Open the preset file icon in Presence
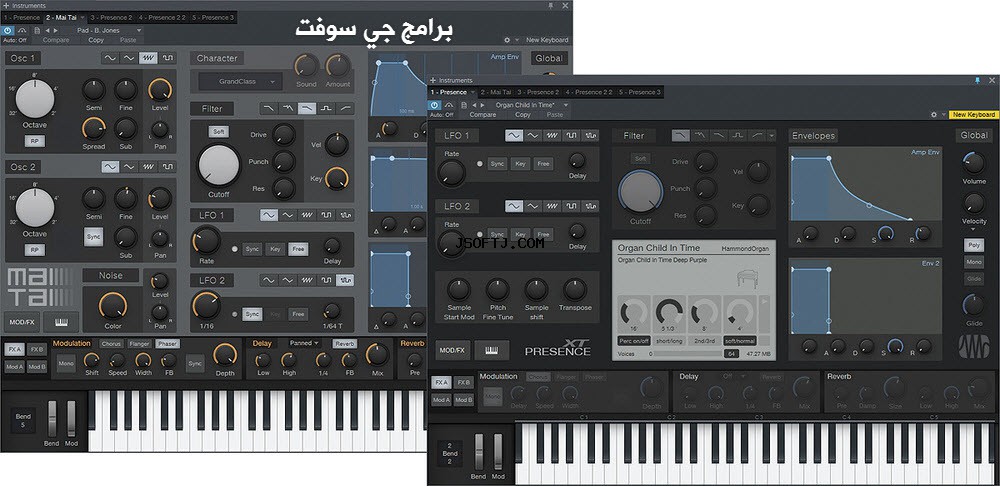The image size is (1000, 486). click(x=464, y=105)
